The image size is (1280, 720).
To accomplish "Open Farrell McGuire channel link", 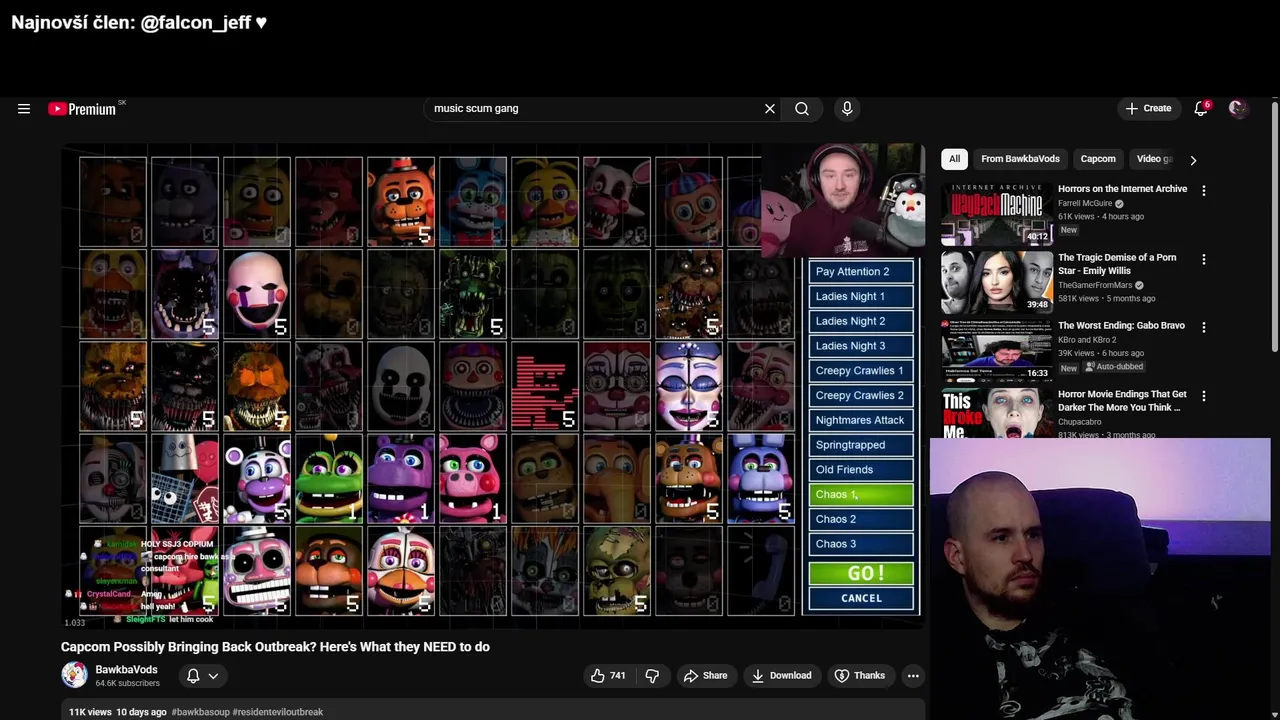I will [x=1085, y=203].
